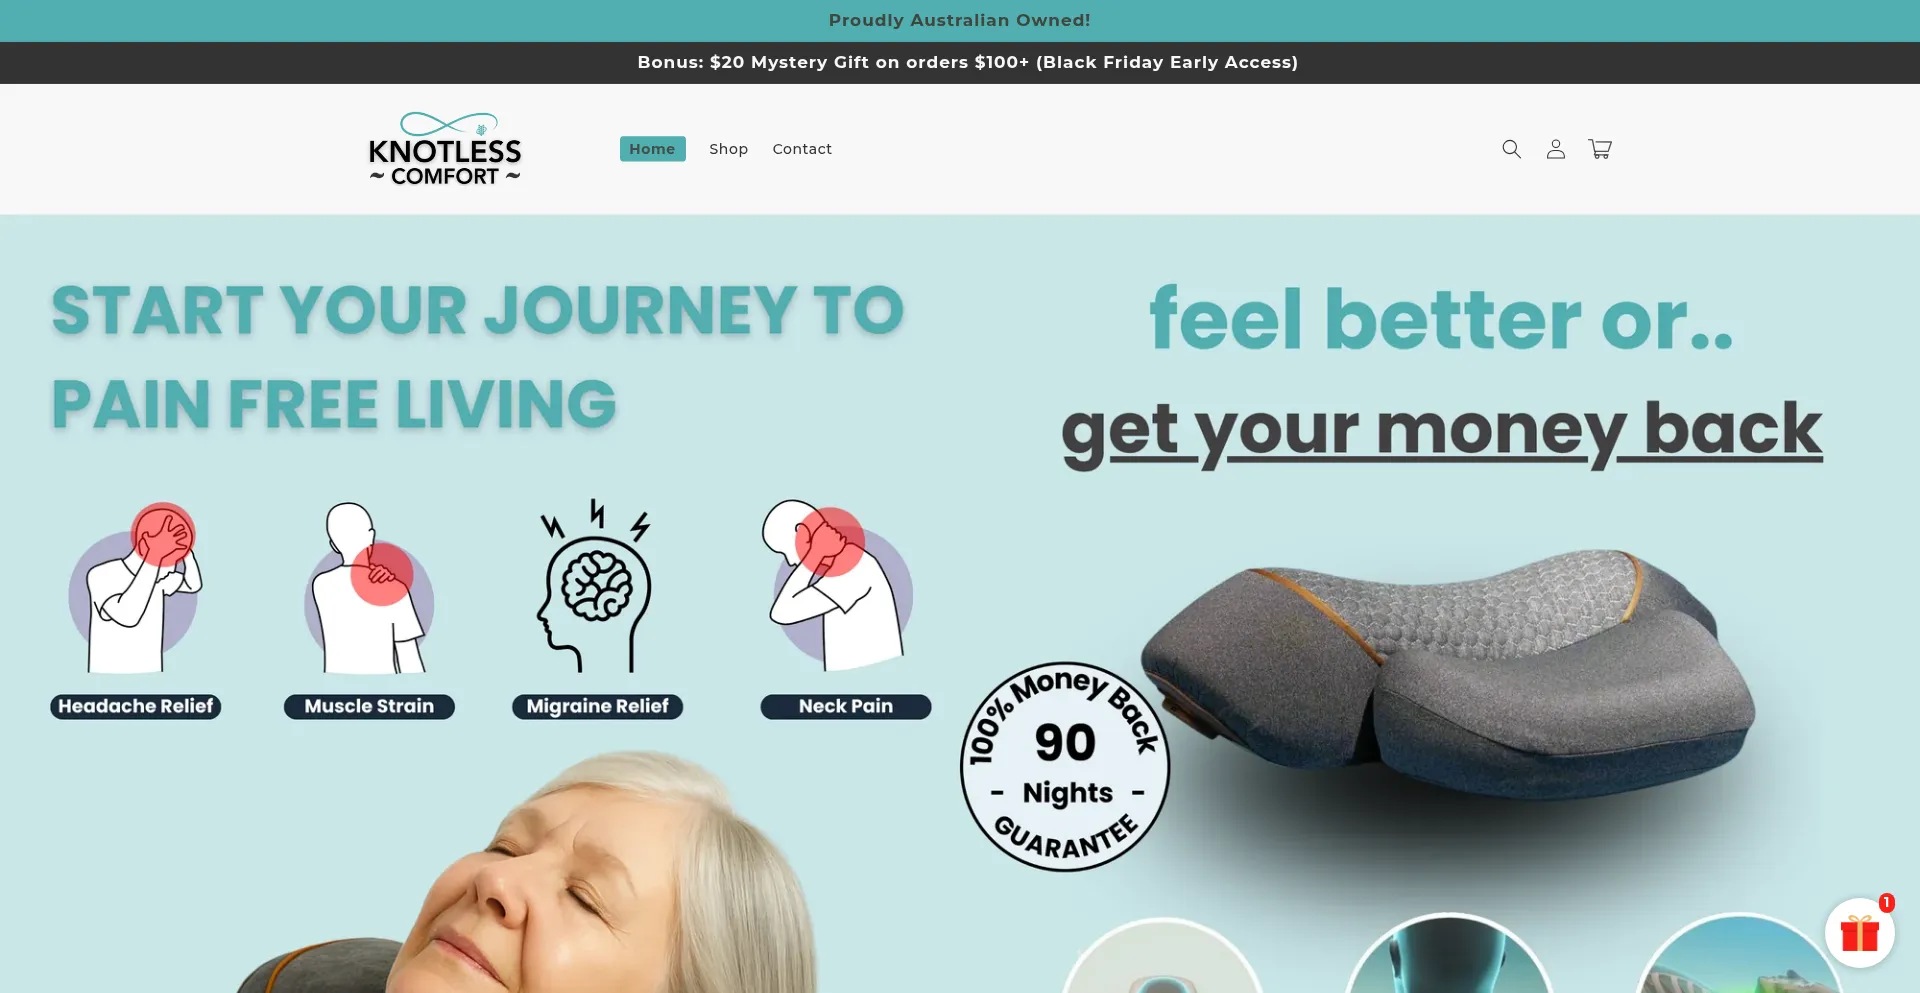This screenshot has width=1920, height=993.
Task: Open the Shop menu item
Action: [728, 149]
